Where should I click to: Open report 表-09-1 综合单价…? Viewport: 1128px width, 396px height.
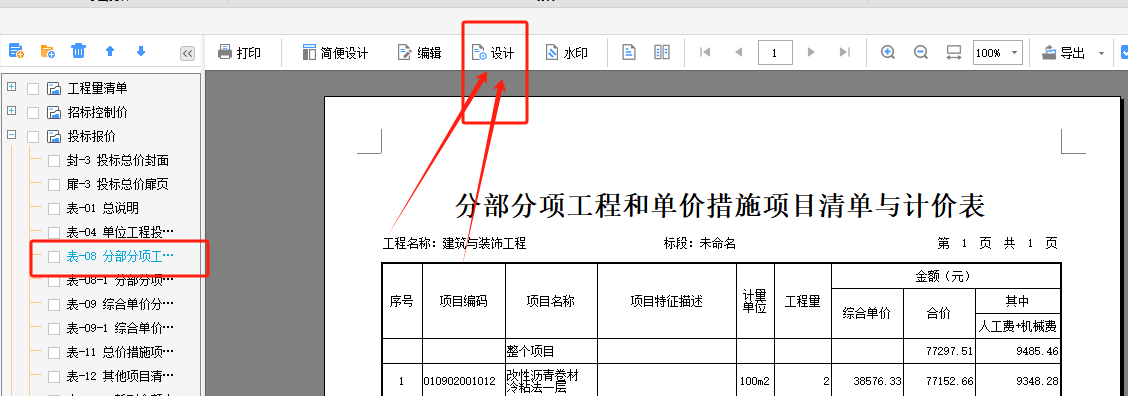coord(120,328)
